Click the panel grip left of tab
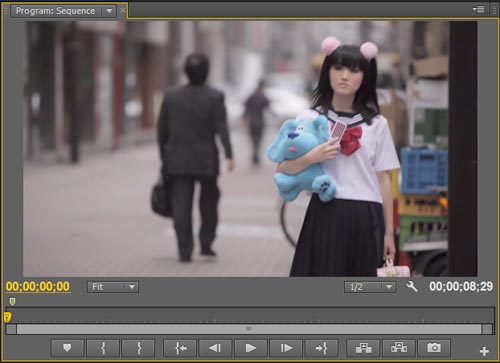The height and width of the screenshot is (363, 500). coord(6,10)
